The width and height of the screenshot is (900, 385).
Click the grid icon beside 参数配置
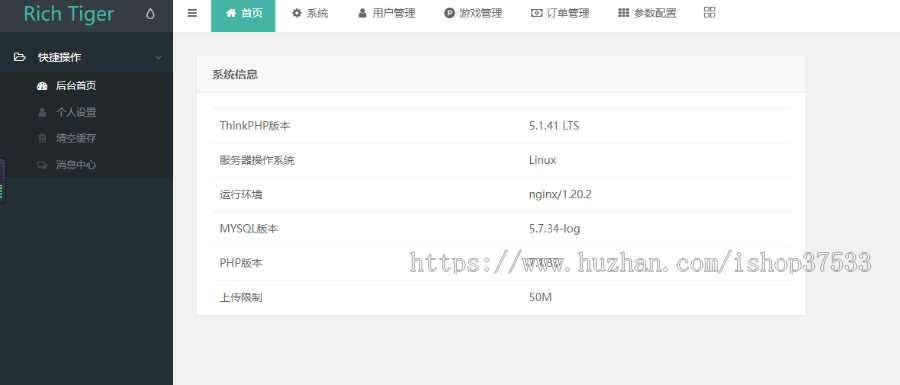click(x=623, y=13)
